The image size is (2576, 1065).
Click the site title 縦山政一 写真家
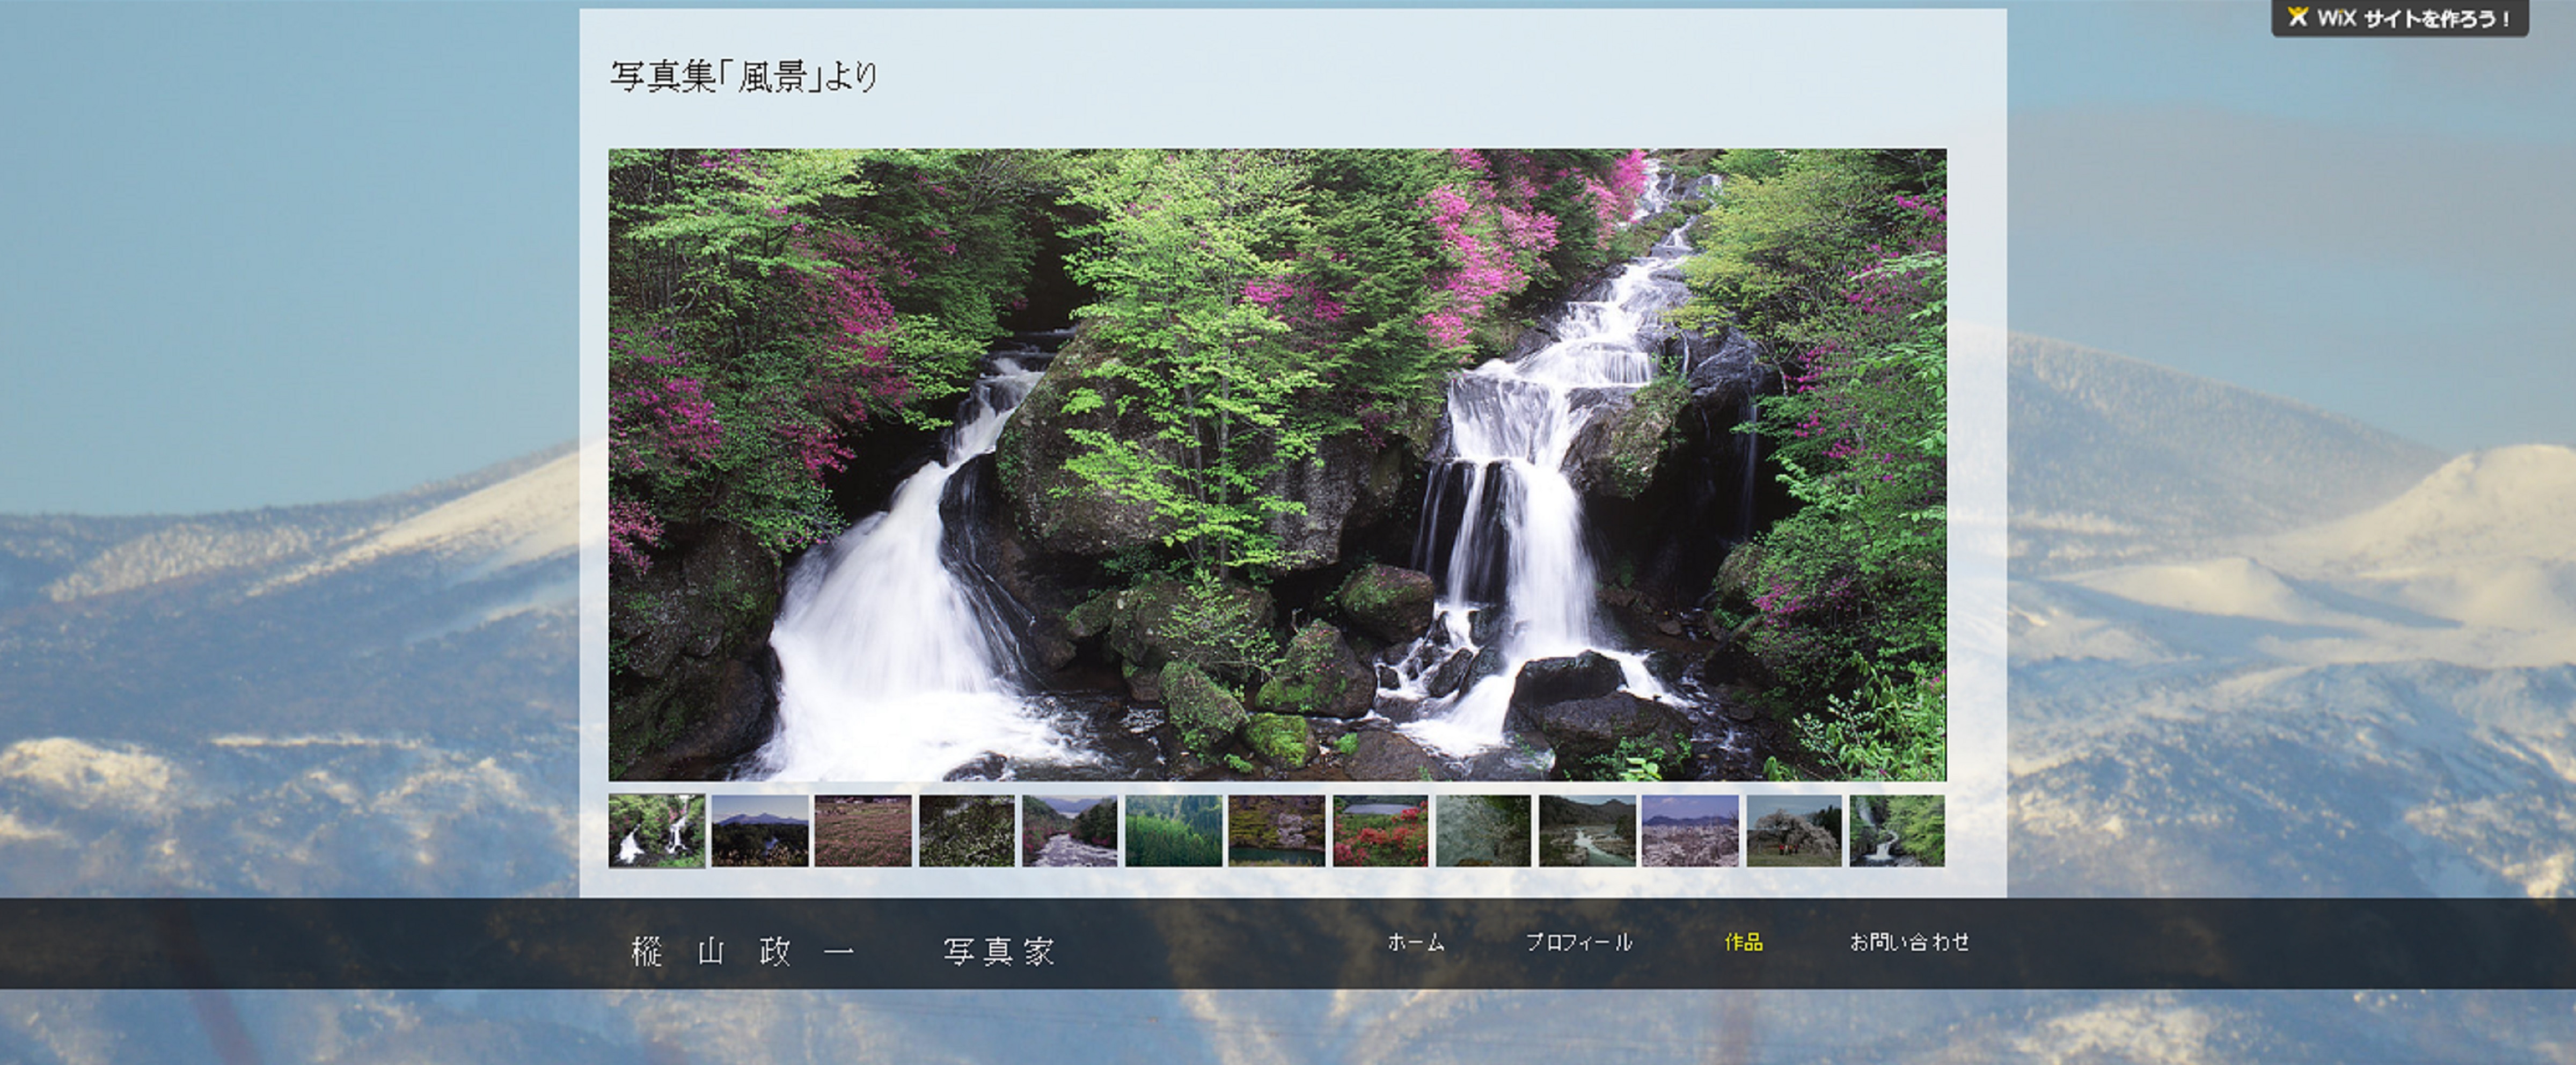point(843,951)
